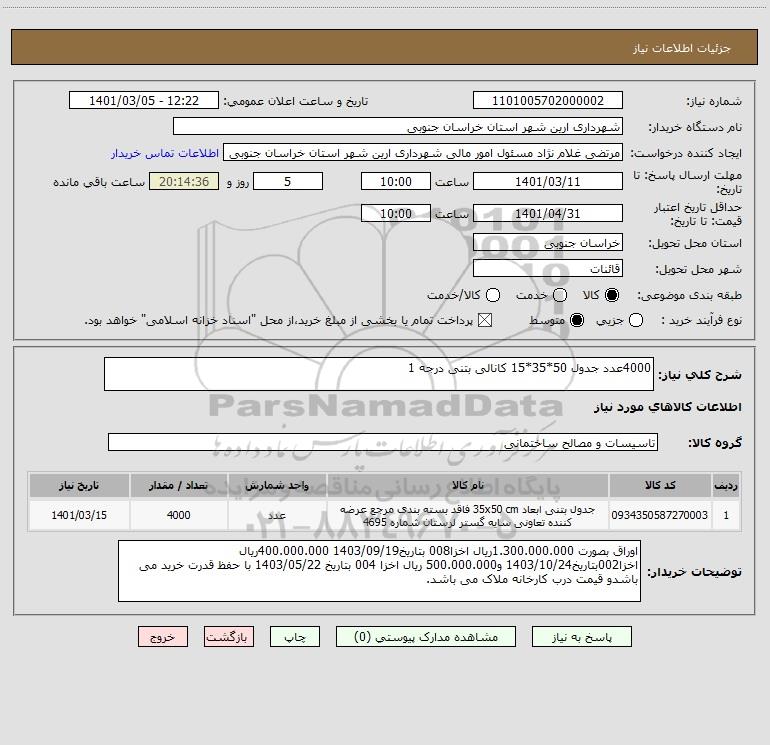770x745 pixels.
Task: Open اطلاعات تماس خریدار link
Action: [x=165, y=153]
